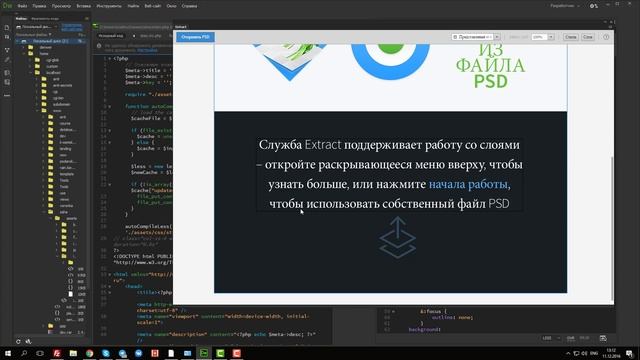
Task: Select the custom folder in file tree
Action: 52,66
